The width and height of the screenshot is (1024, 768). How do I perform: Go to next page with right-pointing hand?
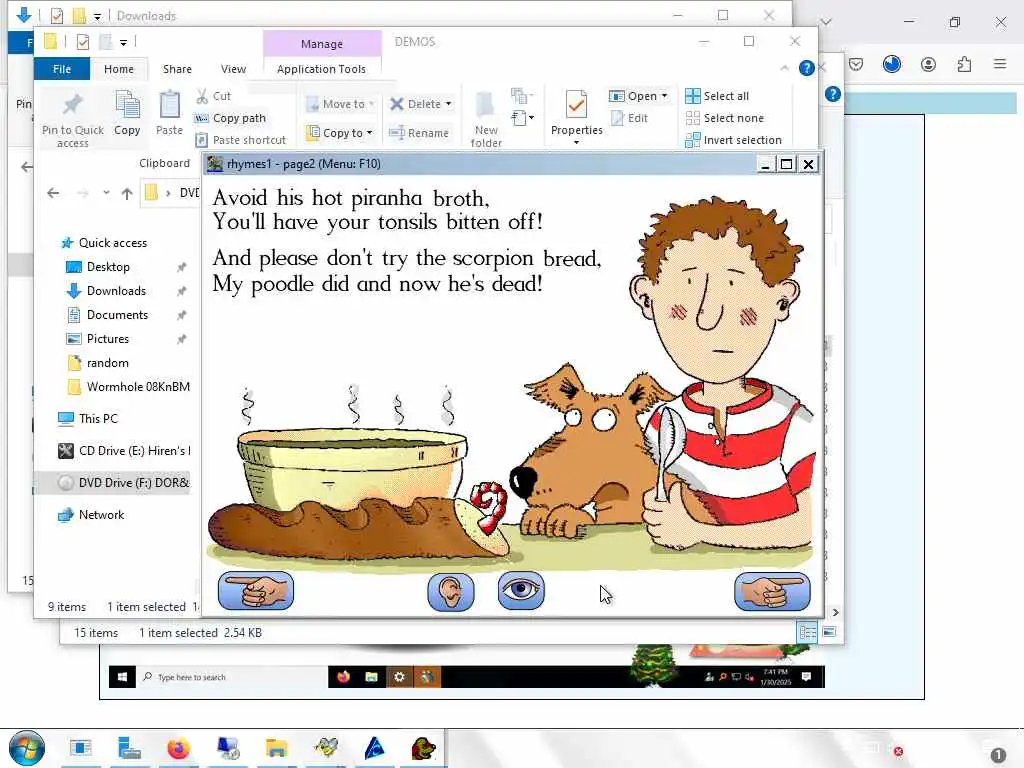pyautogui.click(x=772, y=591)
